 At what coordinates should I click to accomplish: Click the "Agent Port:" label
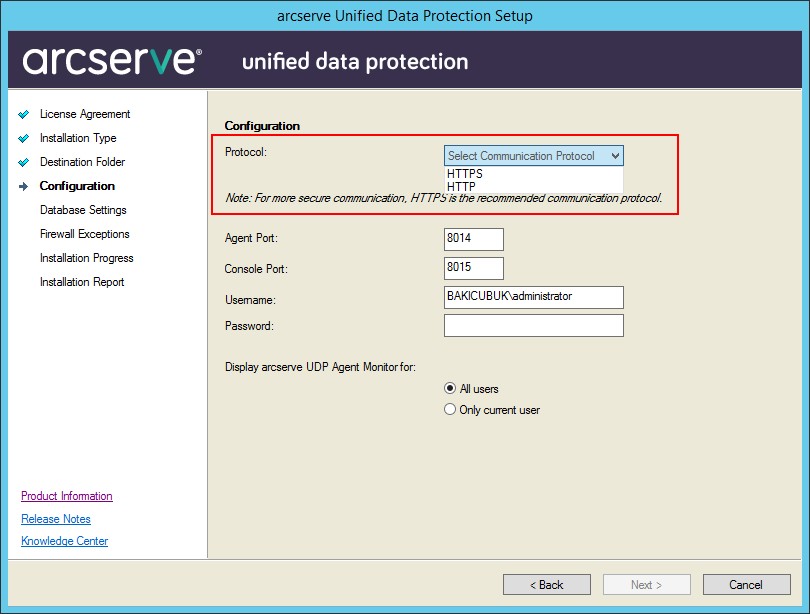click(251, 238)
